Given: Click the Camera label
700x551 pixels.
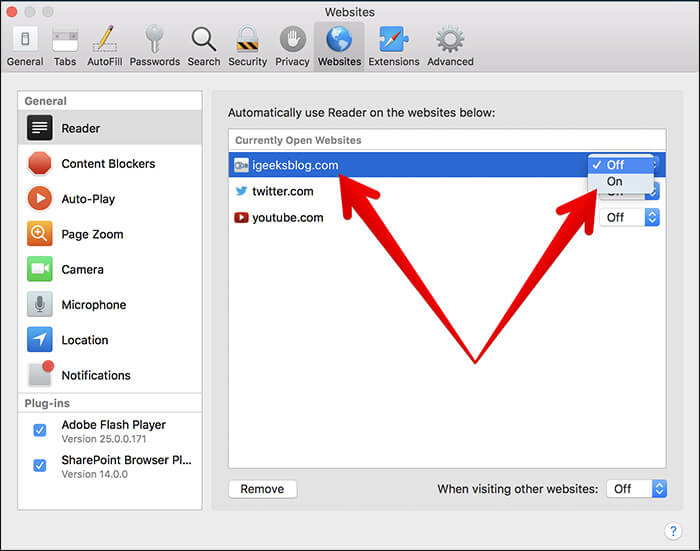Looking at the screenshot, I should pyautogui.click(x=83, y=269).
